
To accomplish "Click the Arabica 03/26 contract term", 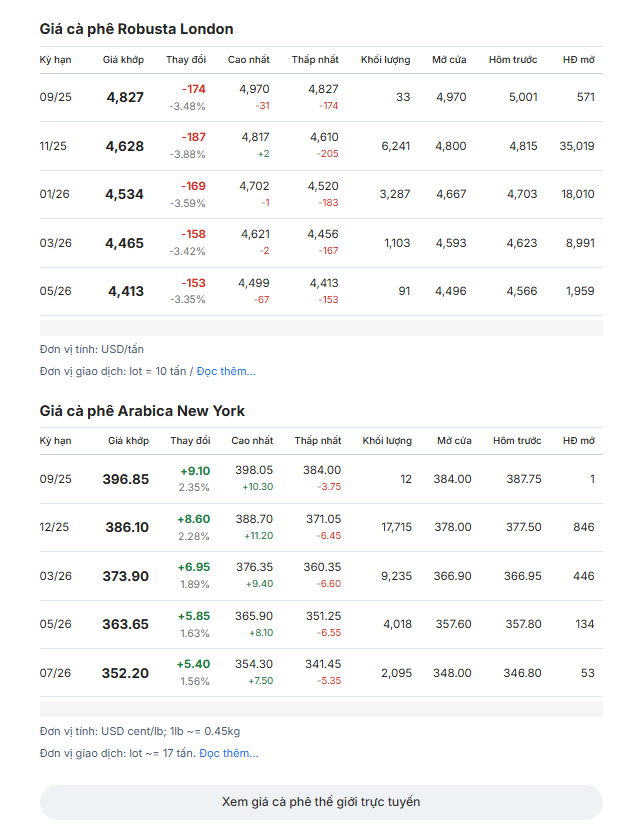I will pyautogui.click(x=55, y=576).
